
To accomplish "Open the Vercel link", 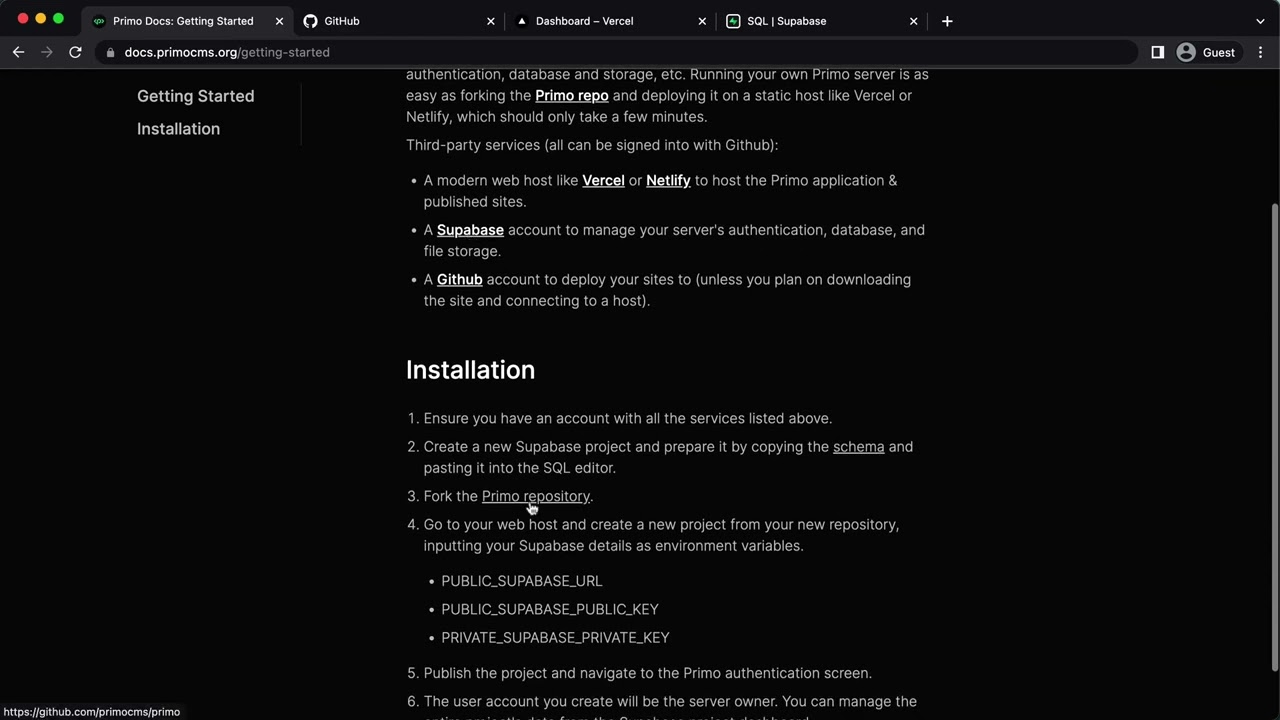I will [603, 181].
